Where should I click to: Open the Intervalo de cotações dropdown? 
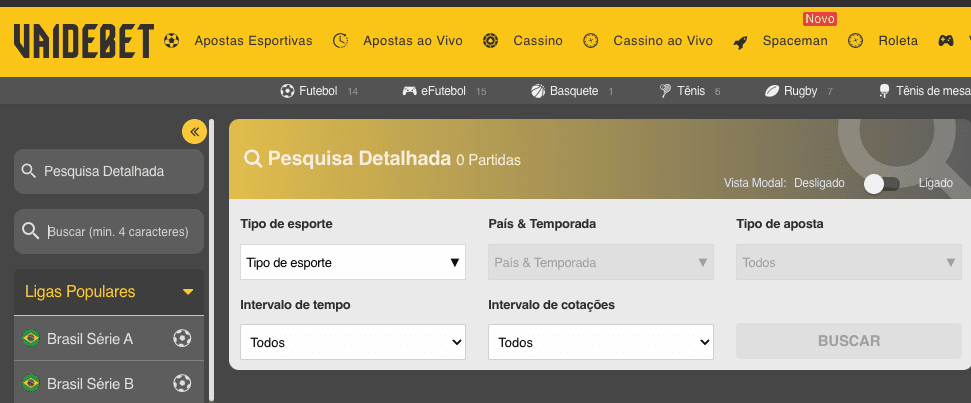pyautogui.click(x=601, y=342)
